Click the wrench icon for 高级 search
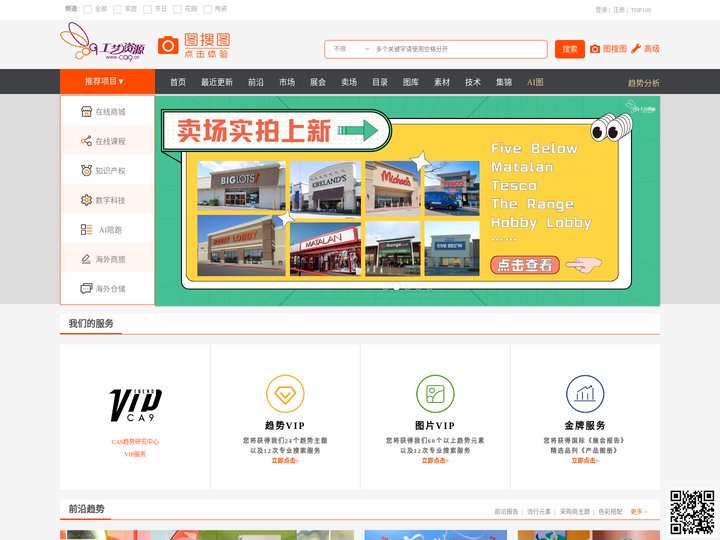 click(x=636, y=49)
